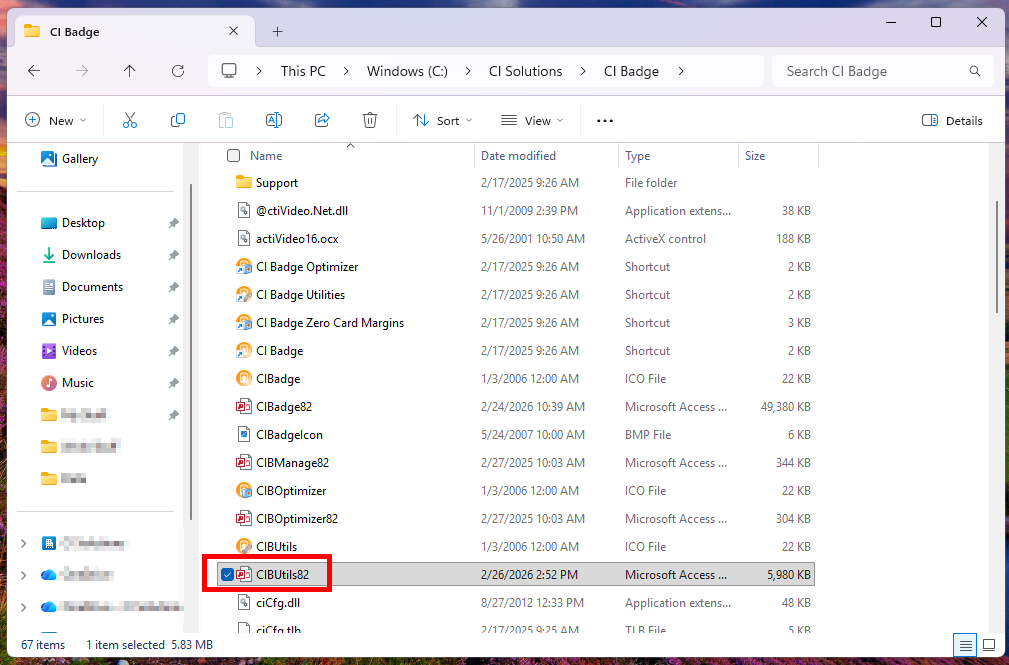
Task: Navigate to Windows (C:) in address bar
Action: point(407,71)
